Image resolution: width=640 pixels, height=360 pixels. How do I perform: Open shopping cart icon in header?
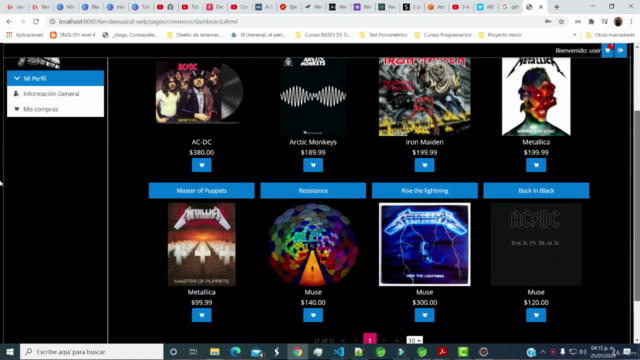tap(607, 51)
